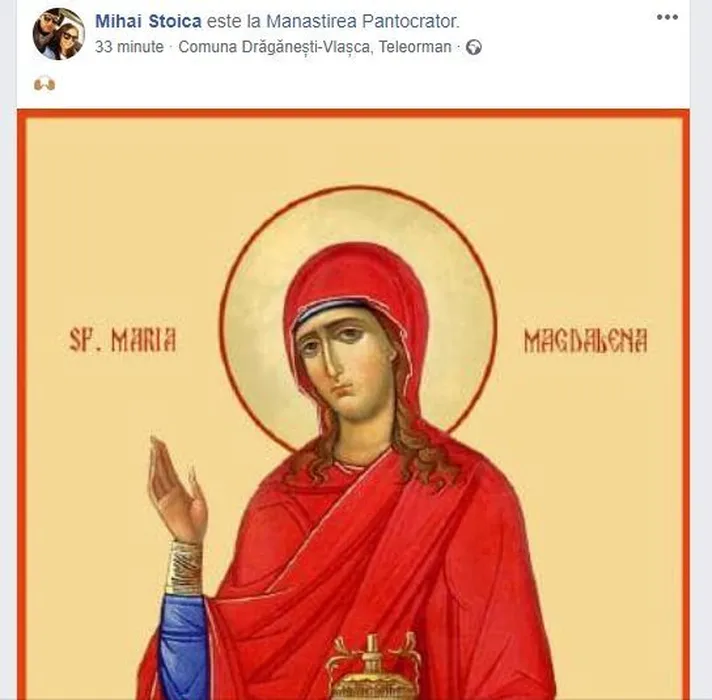Open Comuna Drăgănești-Vlașca, Teleorman place link

pos(315,47)
